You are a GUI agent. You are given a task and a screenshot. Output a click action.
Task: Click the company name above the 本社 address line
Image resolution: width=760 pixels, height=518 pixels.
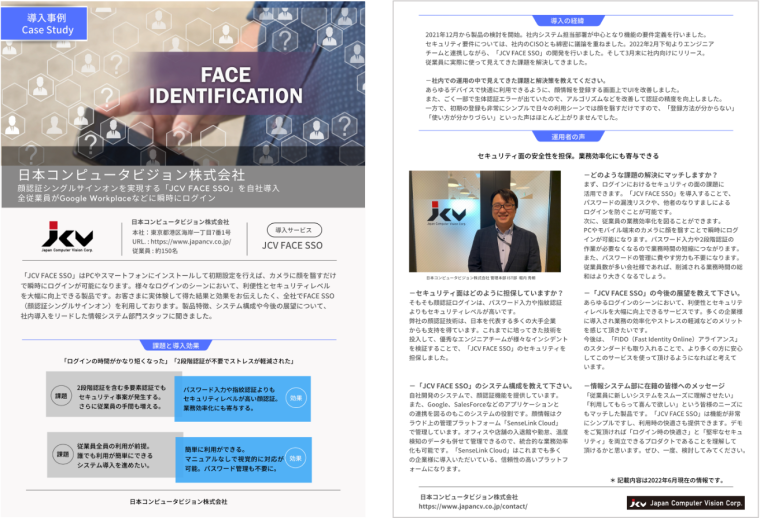point(180,222)
